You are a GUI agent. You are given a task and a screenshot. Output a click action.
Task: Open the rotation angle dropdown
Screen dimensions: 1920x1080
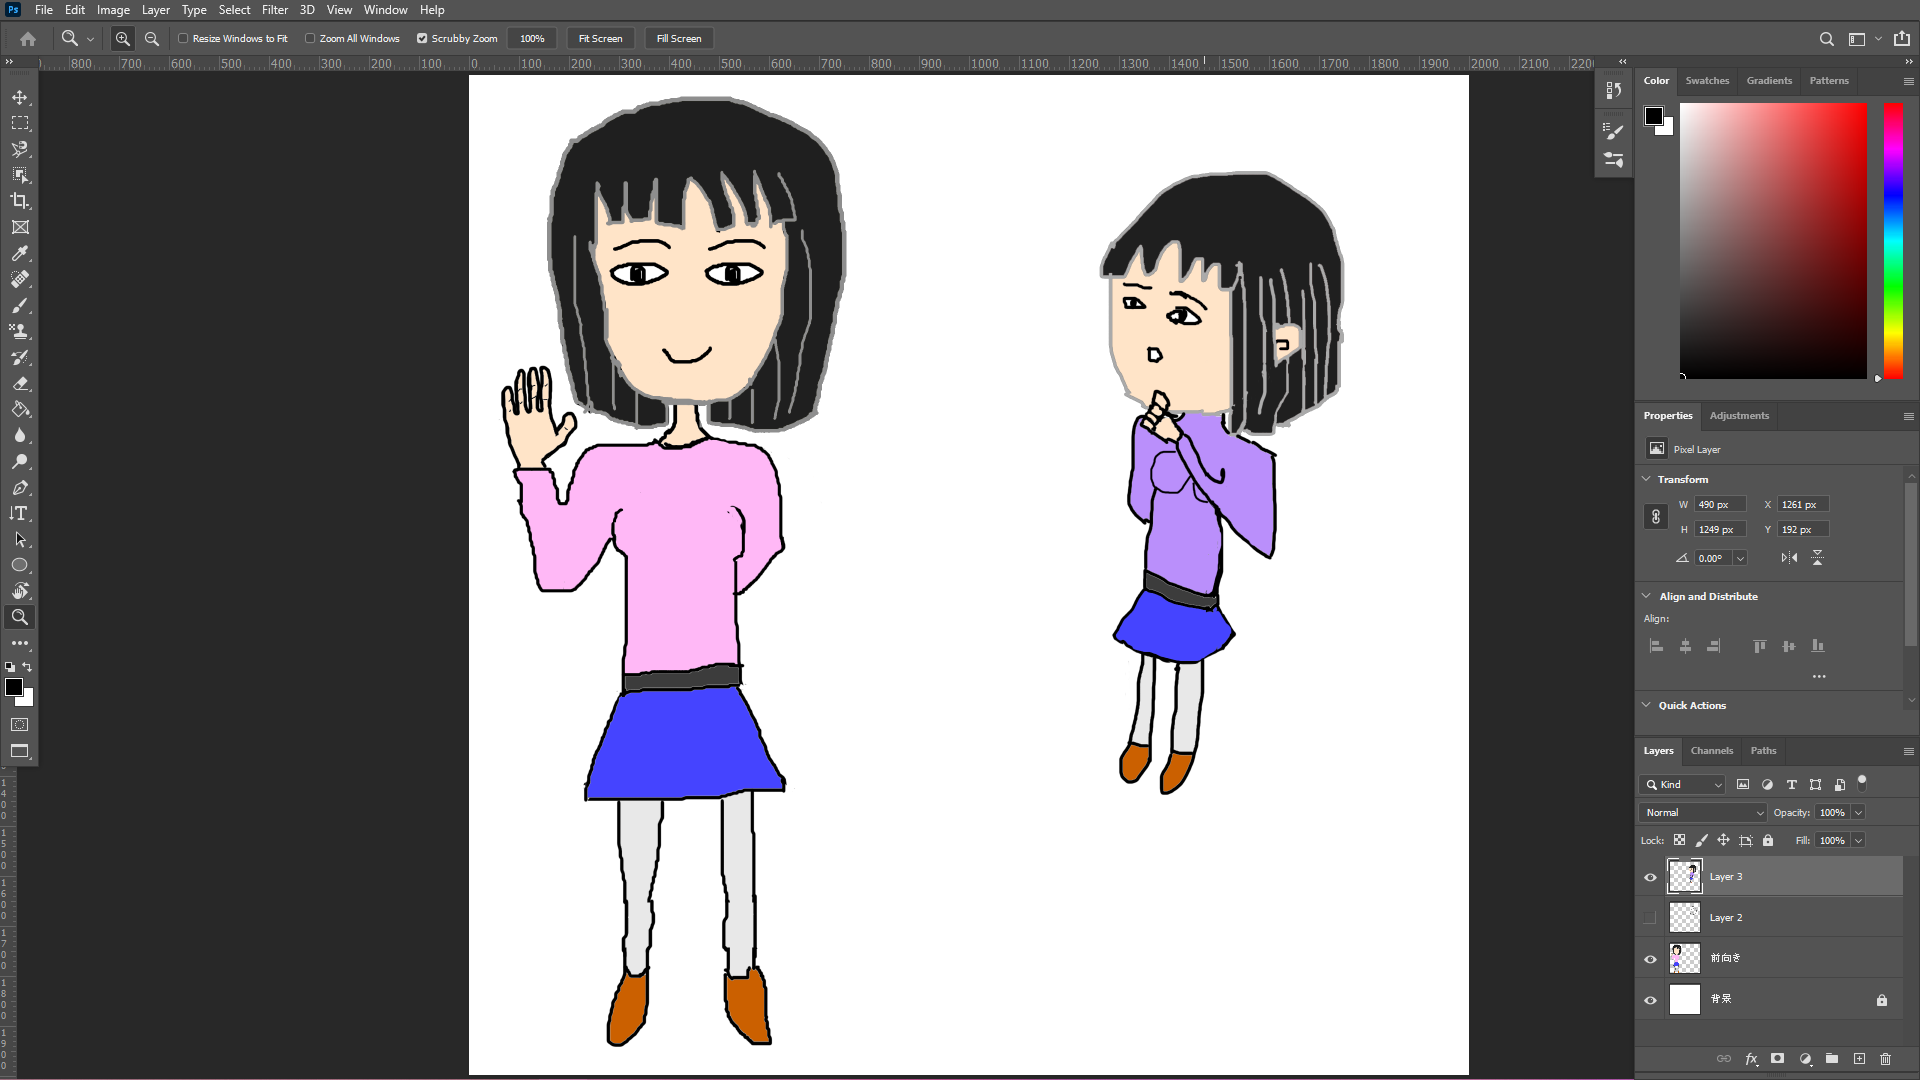1741,558
